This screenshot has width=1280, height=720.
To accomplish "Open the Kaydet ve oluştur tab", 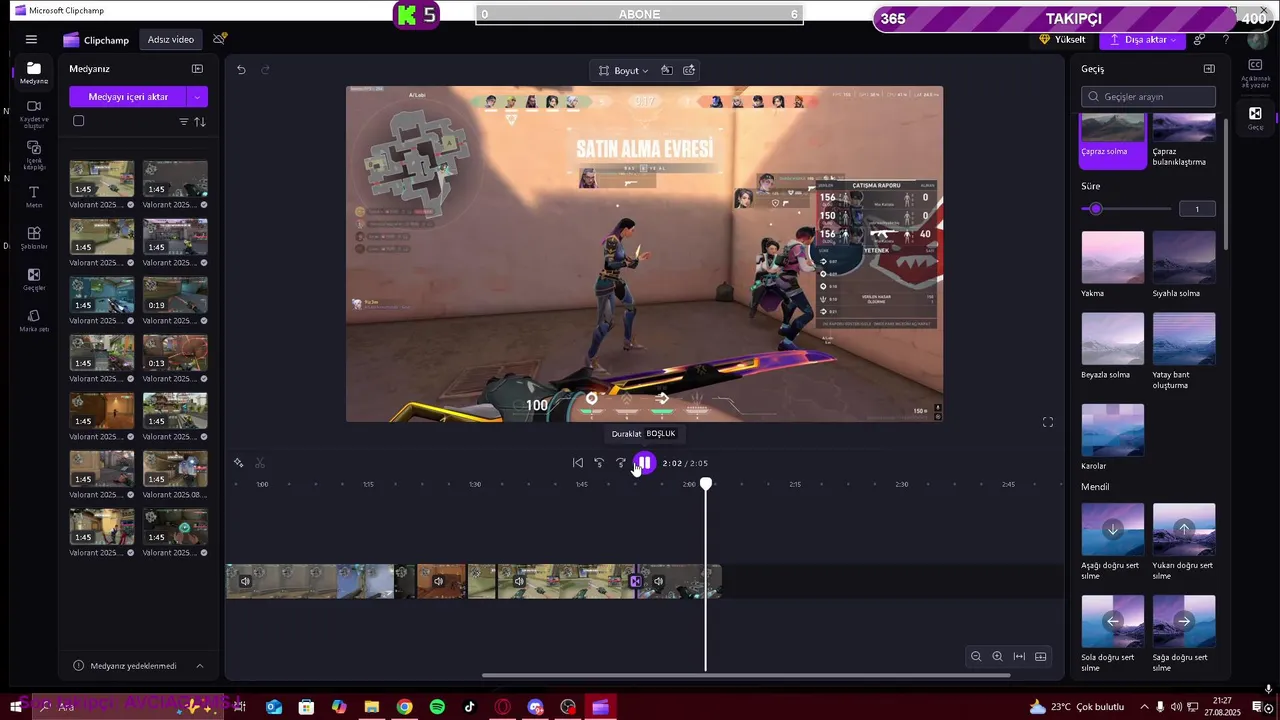I will pyautogui.click(x=34, y=114).
